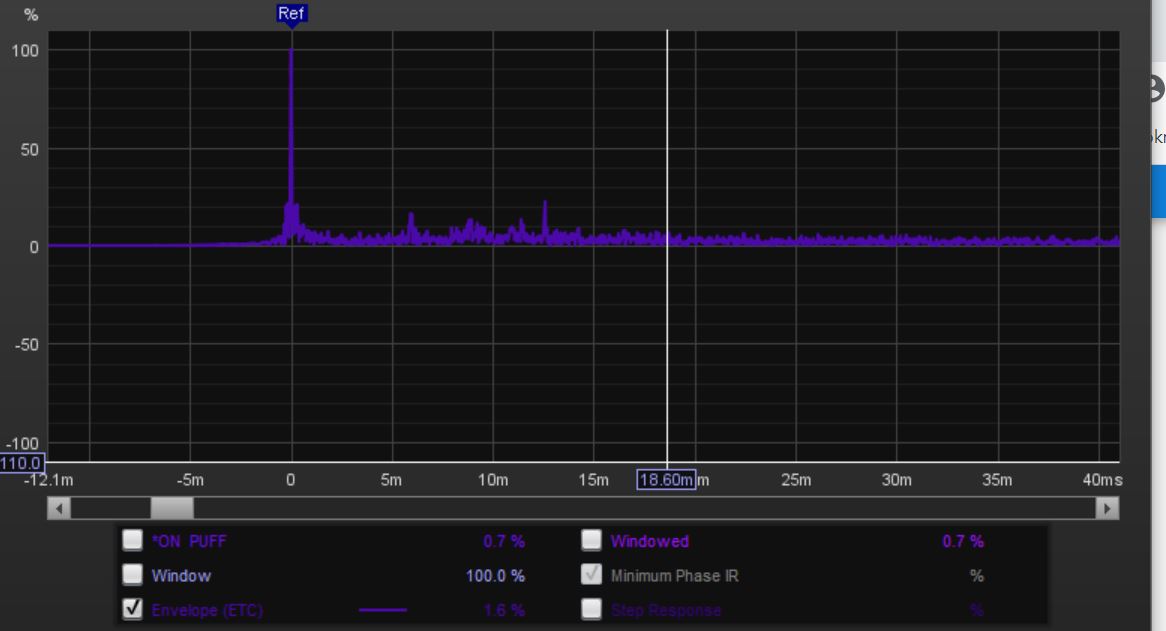Toggle the Window trace checkbox
This screenshot has height=631, width=1166.
(x=132, y=575)
